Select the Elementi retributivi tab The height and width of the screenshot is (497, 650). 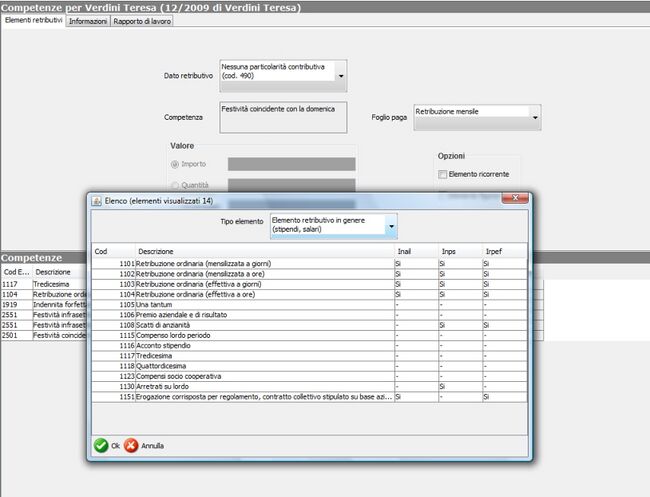click(33, 21)
